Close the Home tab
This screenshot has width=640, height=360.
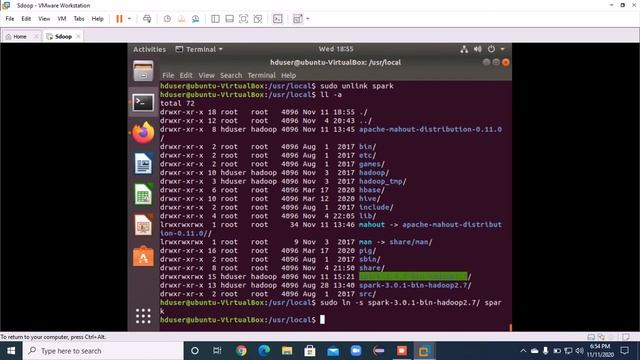click(x=36, y=36)
